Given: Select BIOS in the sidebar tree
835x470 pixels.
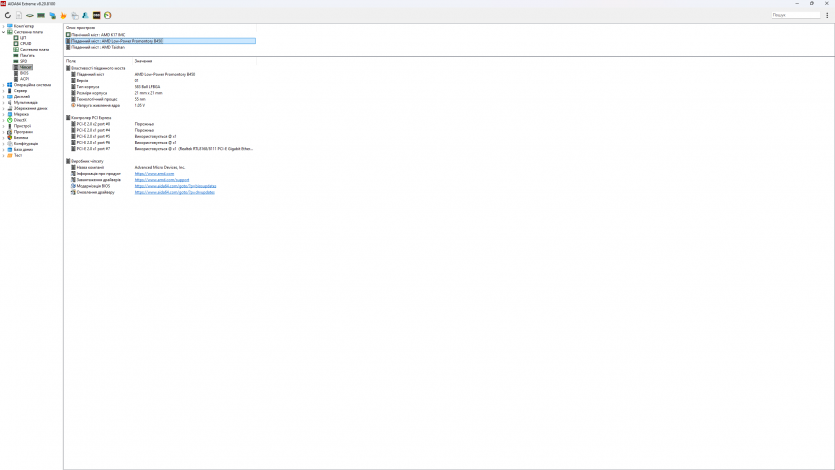Looking at the screenshot, I should 24,73.
